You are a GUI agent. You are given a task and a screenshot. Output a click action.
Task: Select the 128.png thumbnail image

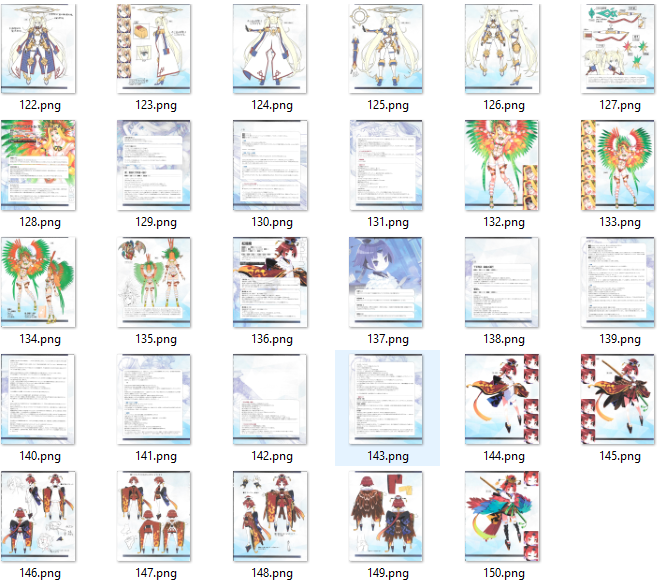[38, 165]
